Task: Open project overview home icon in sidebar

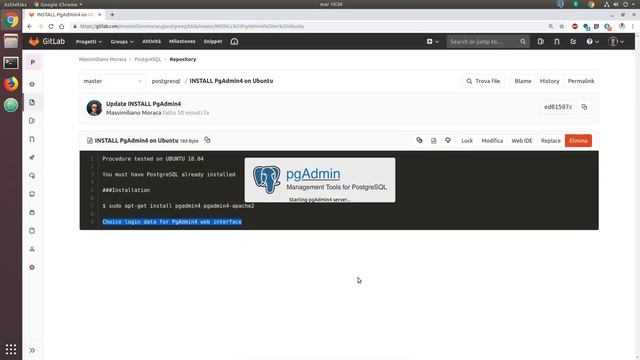Action: (32, 84)
